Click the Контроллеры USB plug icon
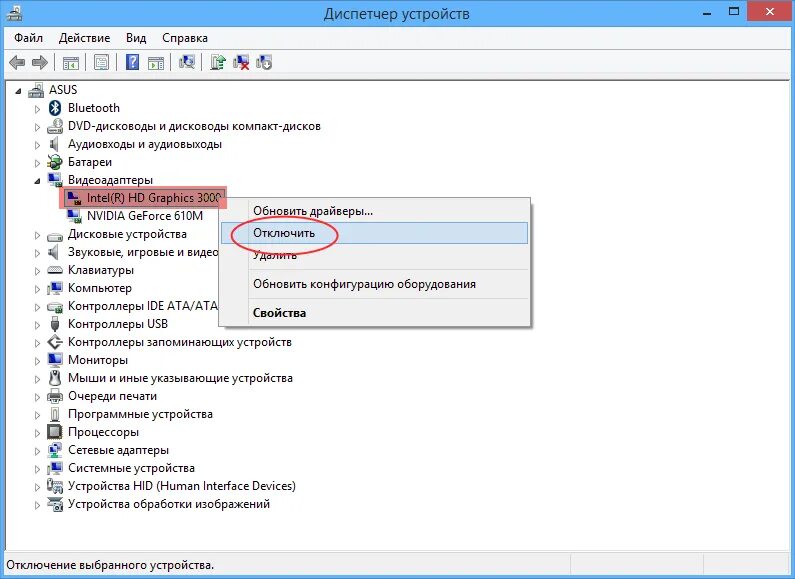This screenshot has height=579, width=795. tap(55, 324)
